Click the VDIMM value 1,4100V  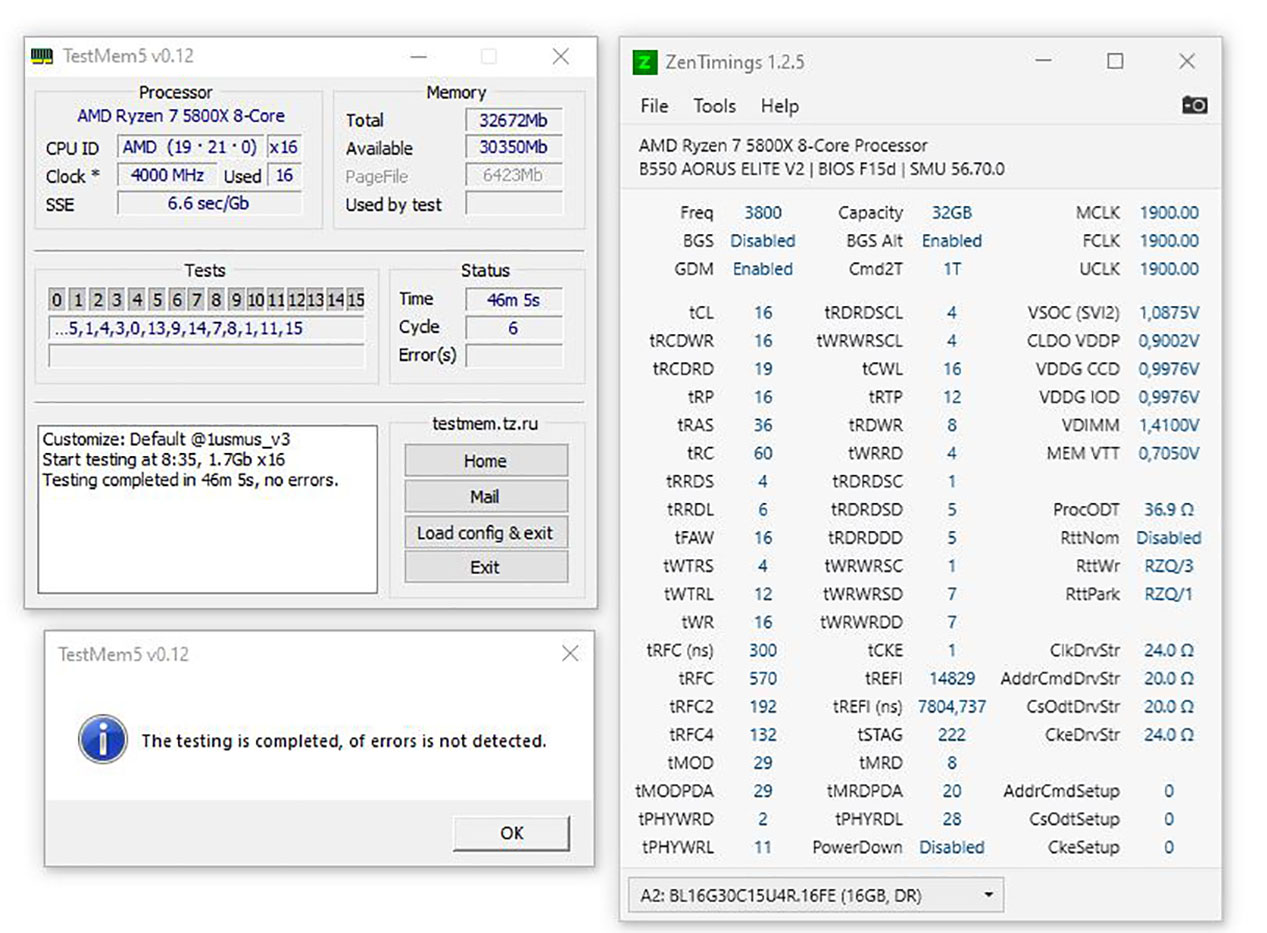pos(1169,425)
